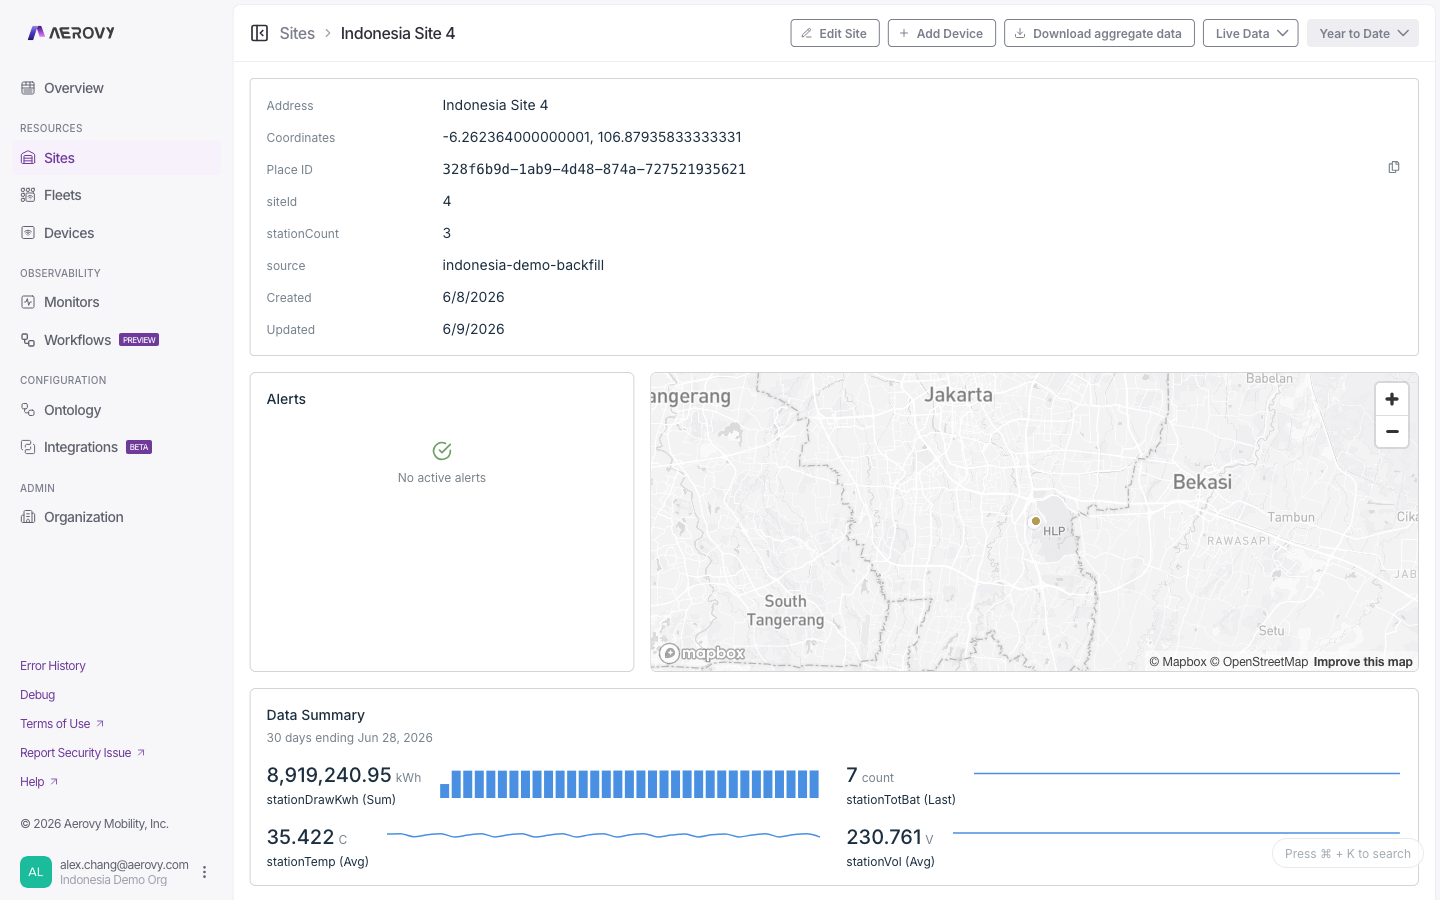Screen dimensions: 1440x900
Task: Click the Monitors icon in sidebar
Action: point(28,302)
